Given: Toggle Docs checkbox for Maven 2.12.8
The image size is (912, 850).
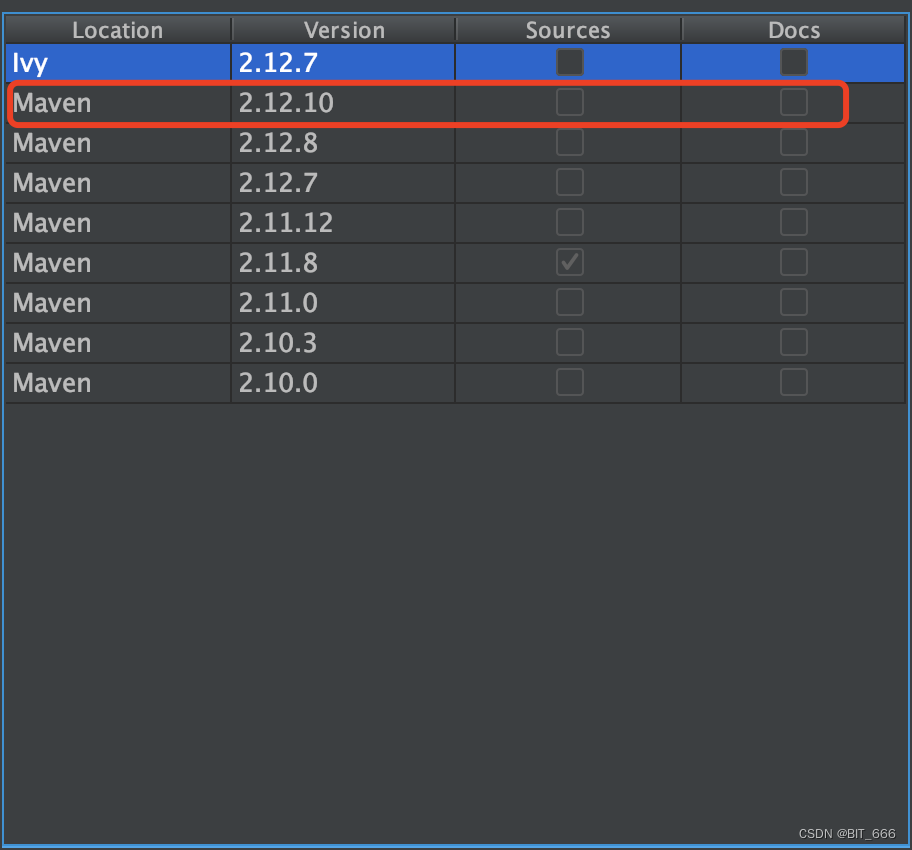Looking at the screenshot, I should coord(793,143).
